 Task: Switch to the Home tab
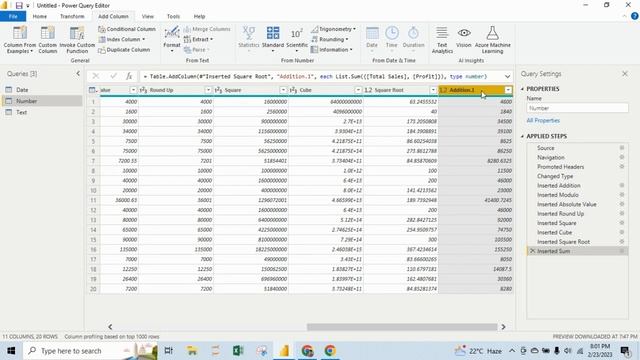pos(40,16)
